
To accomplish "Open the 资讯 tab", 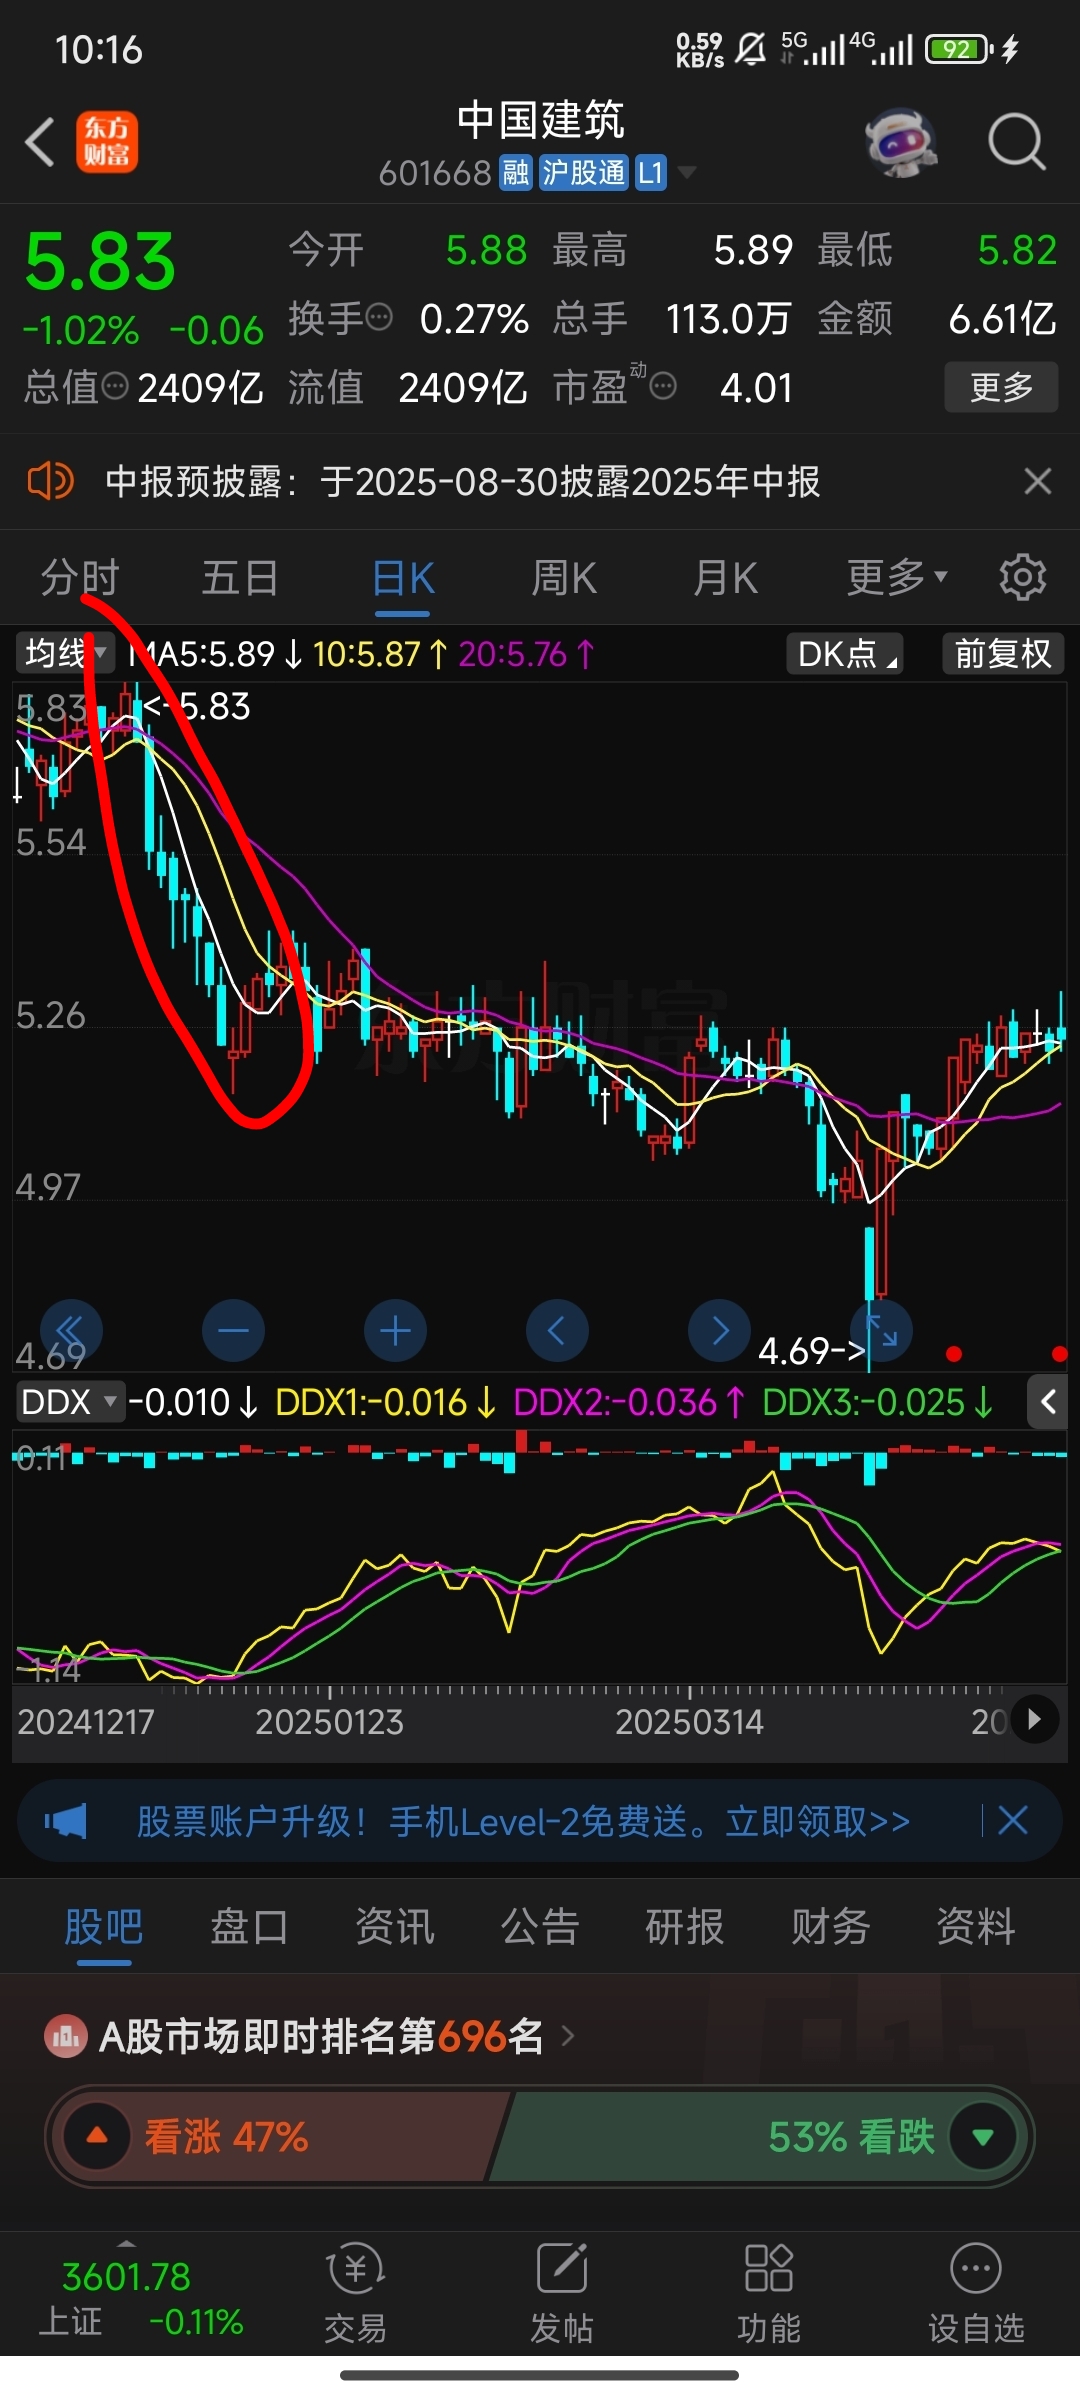I will [x=395, y=1926].
